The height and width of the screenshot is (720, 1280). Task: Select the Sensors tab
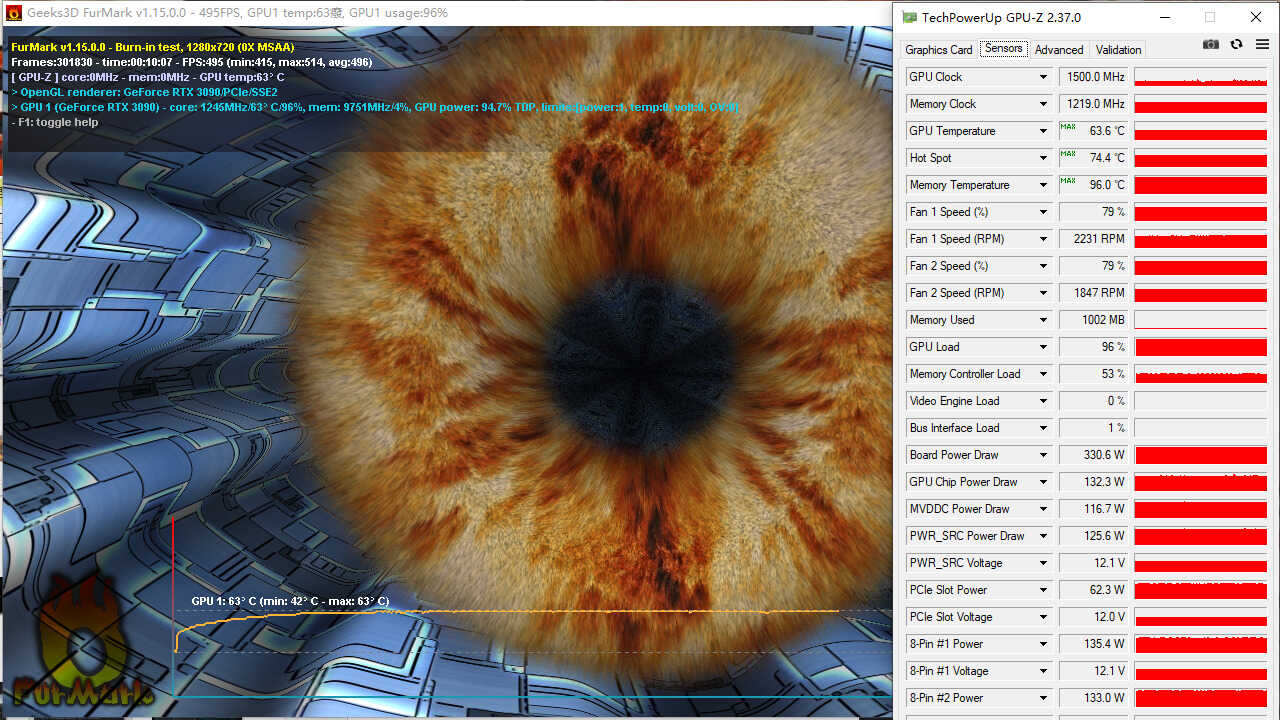(1003, 48)
